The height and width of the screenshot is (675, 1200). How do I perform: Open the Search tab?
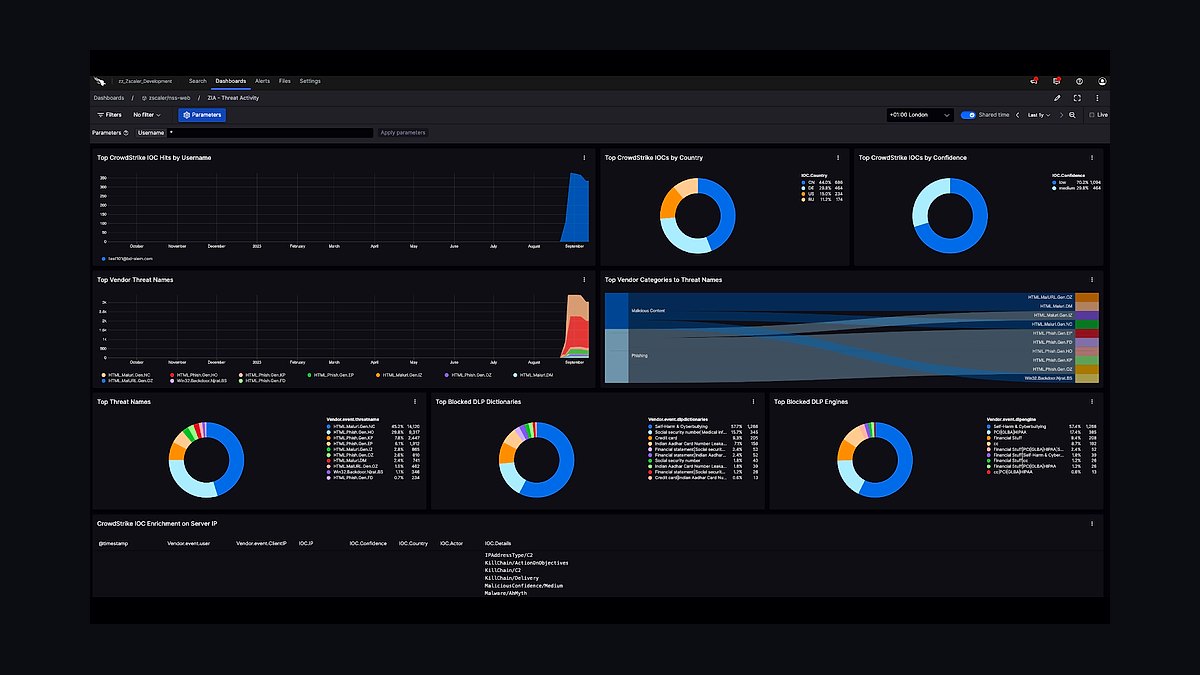(198, 81)
